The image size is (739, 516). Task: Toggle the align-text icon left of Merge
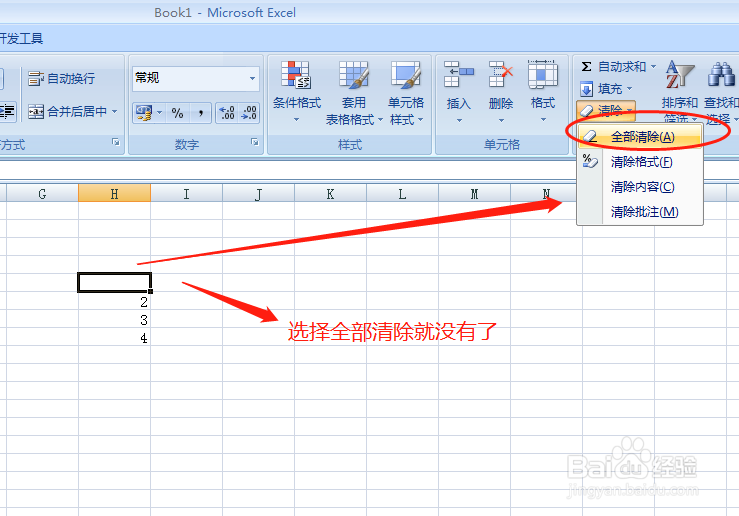8,112
